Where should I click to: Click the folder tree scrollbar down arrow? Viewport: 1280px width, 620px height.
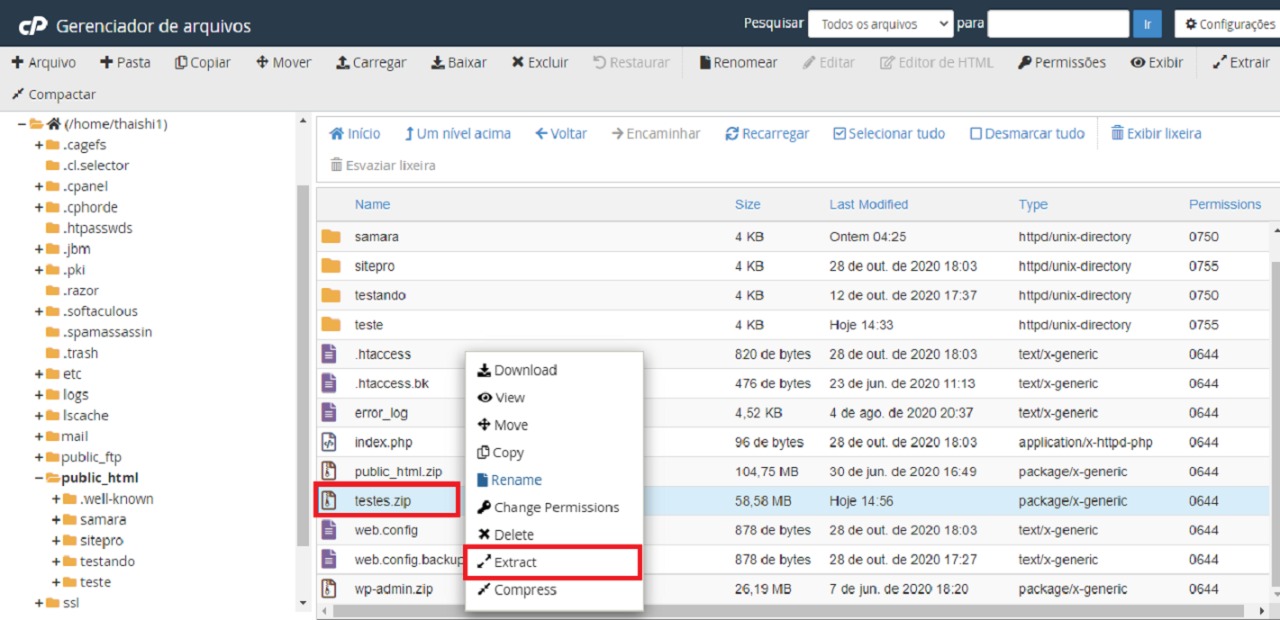coord(303,603)
